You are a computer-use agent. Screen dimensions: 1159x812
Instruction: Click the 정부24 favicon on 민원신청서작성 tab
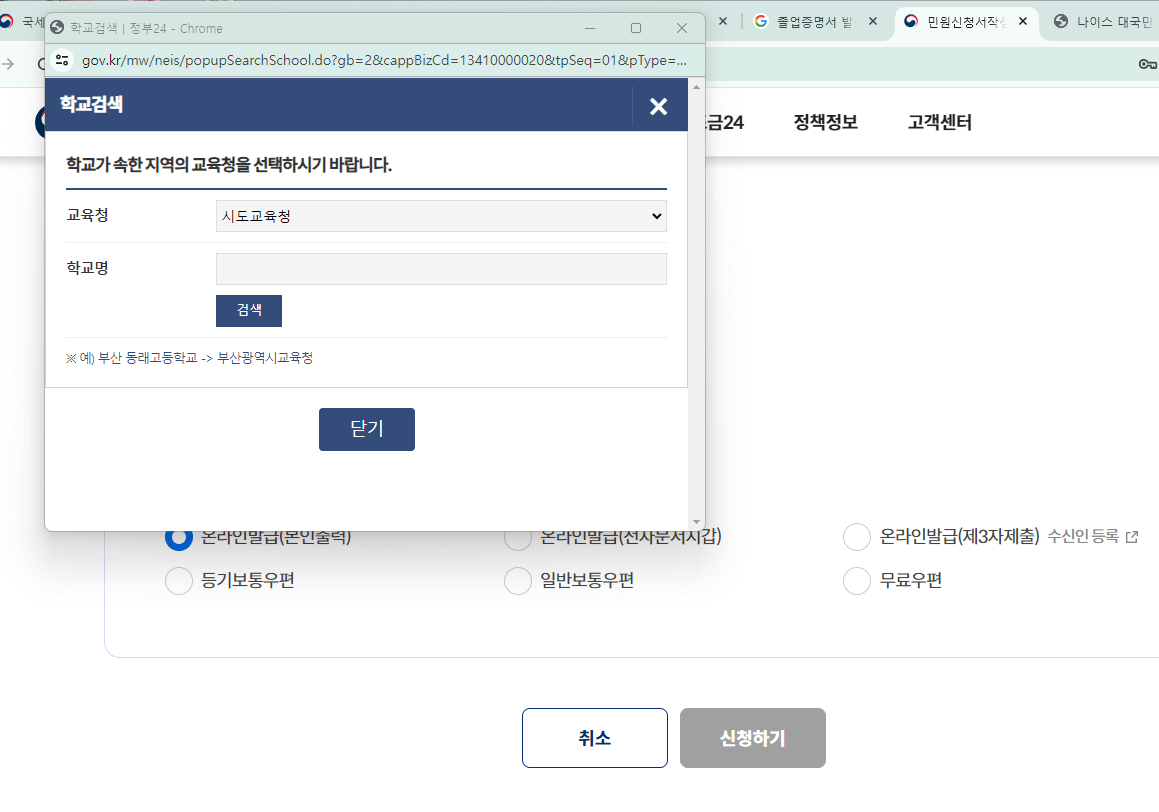pos(909,19)
